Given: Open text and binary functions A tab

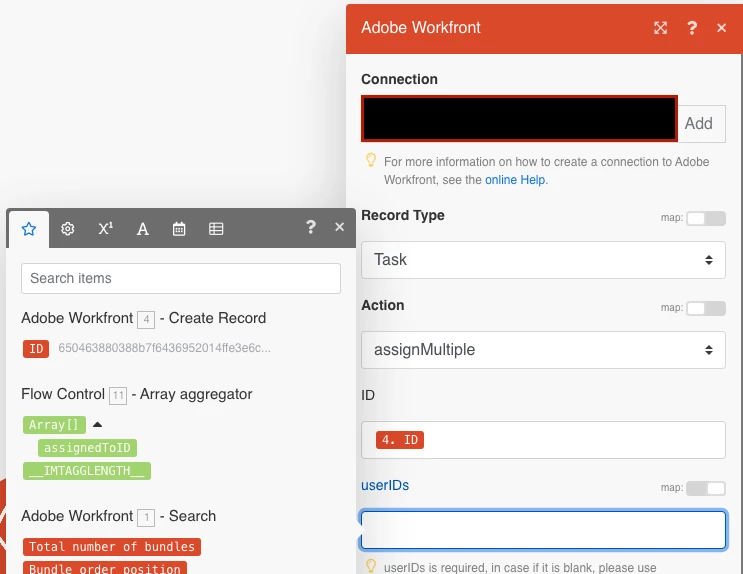Looking at the screenshot, I should [x=142, y=229].
